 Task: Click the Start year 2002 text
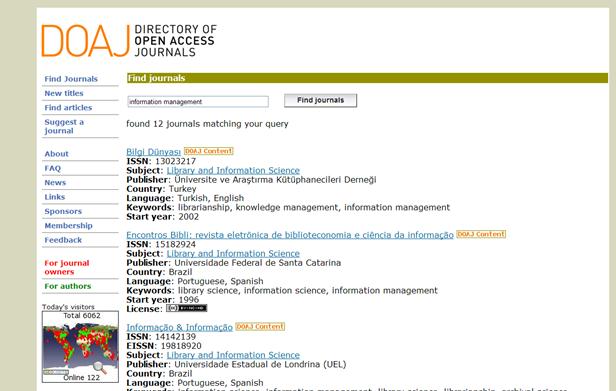[162, 217]
